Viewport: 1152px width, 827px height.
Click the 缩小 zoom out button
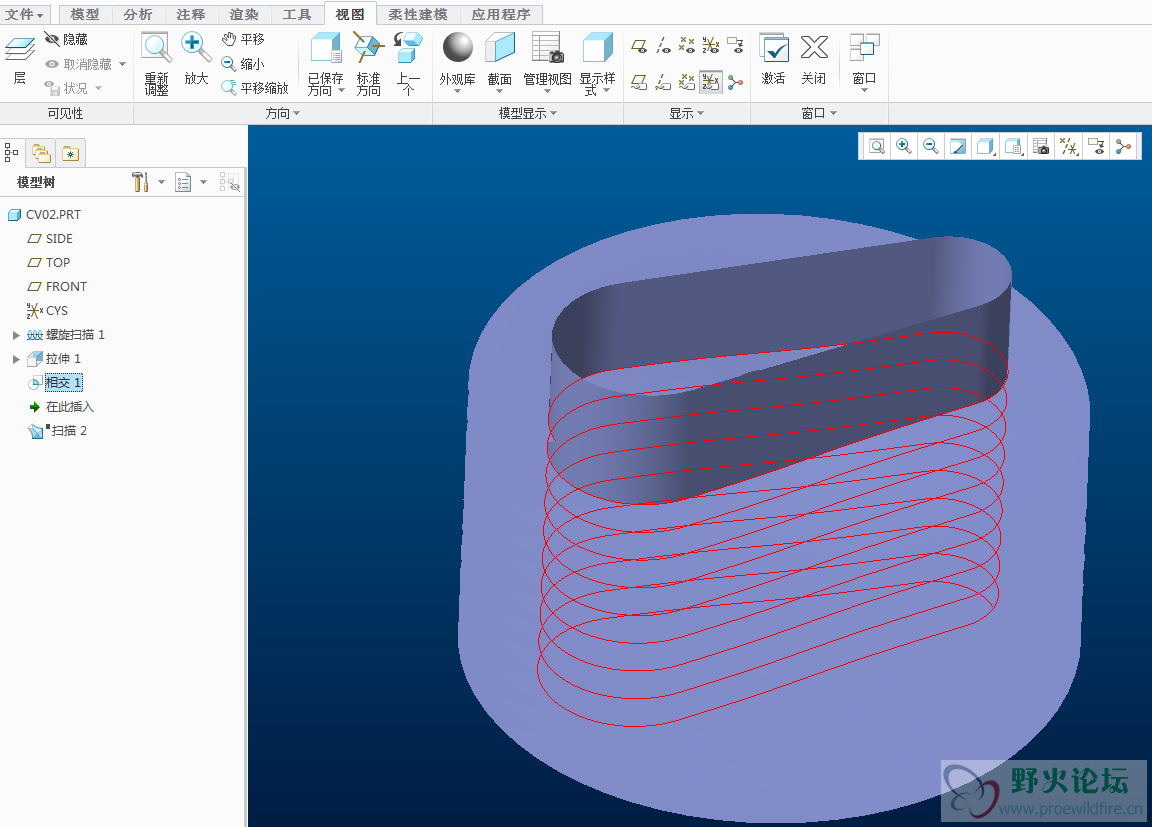pos(243,64)
